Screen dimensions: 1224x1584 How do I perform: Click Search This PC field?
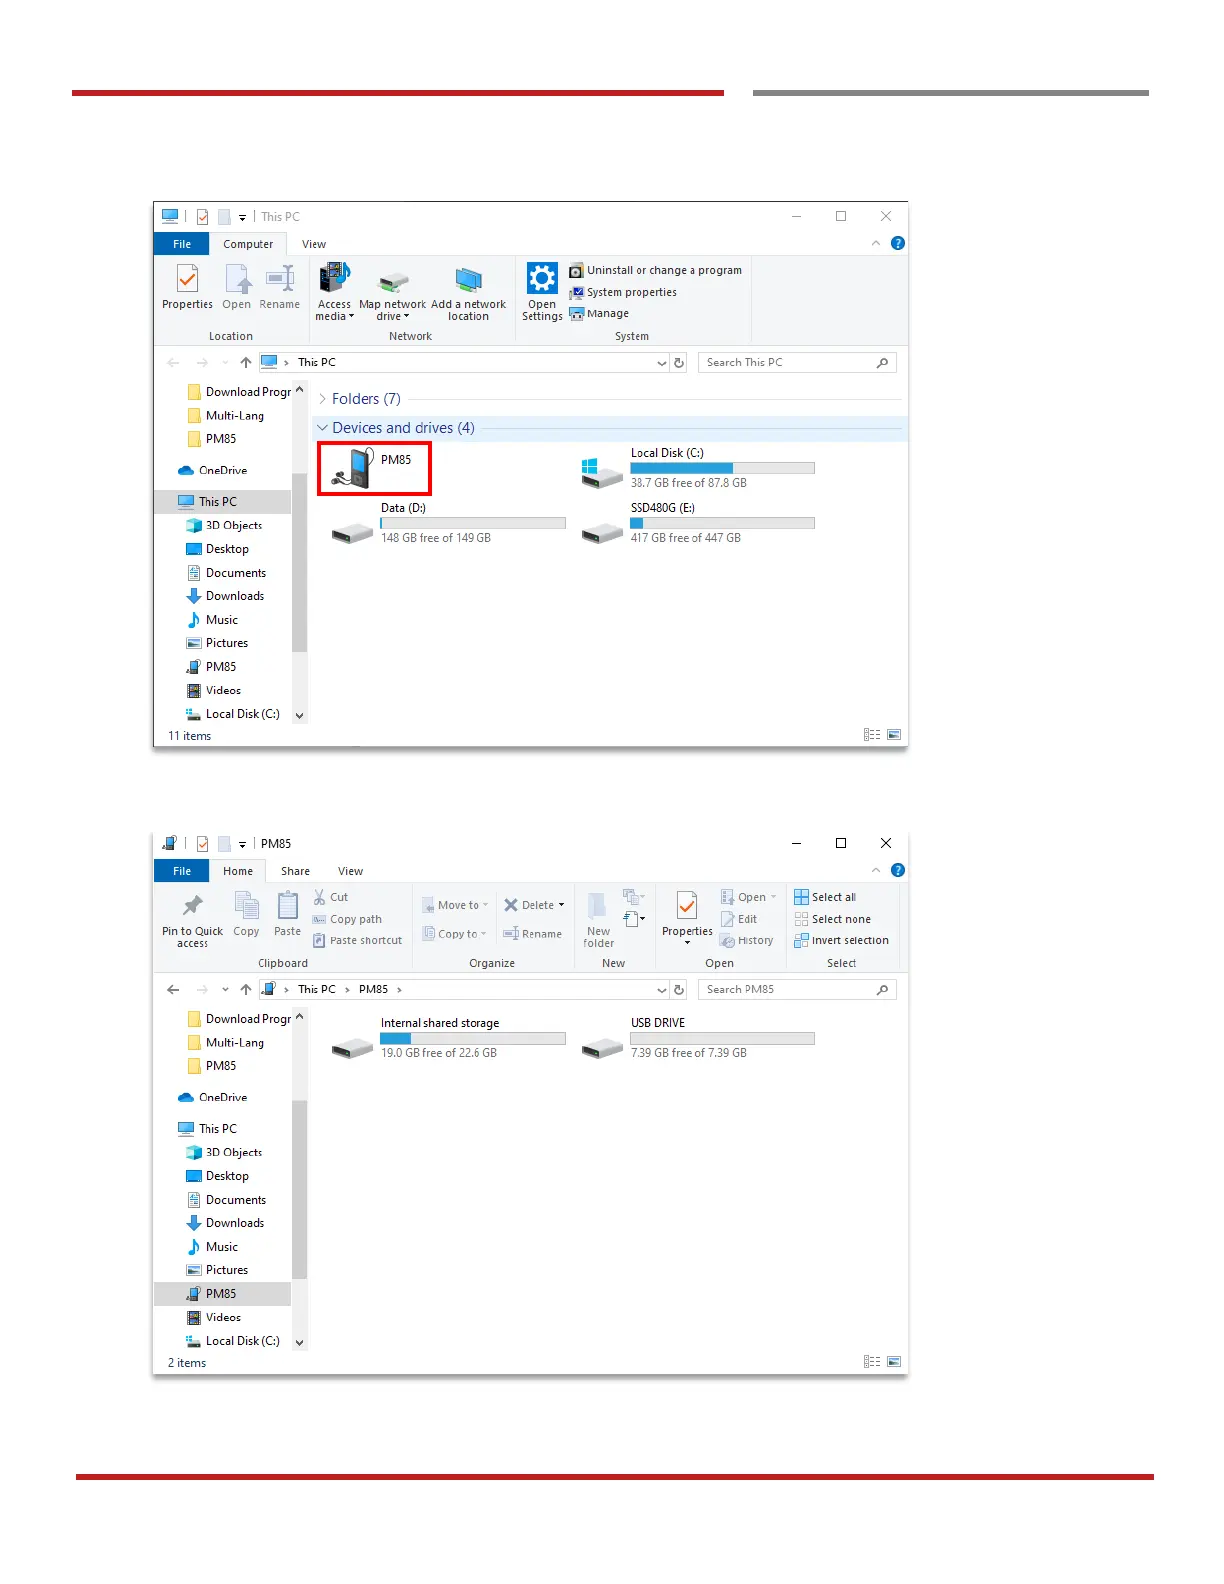pos(797,363)
